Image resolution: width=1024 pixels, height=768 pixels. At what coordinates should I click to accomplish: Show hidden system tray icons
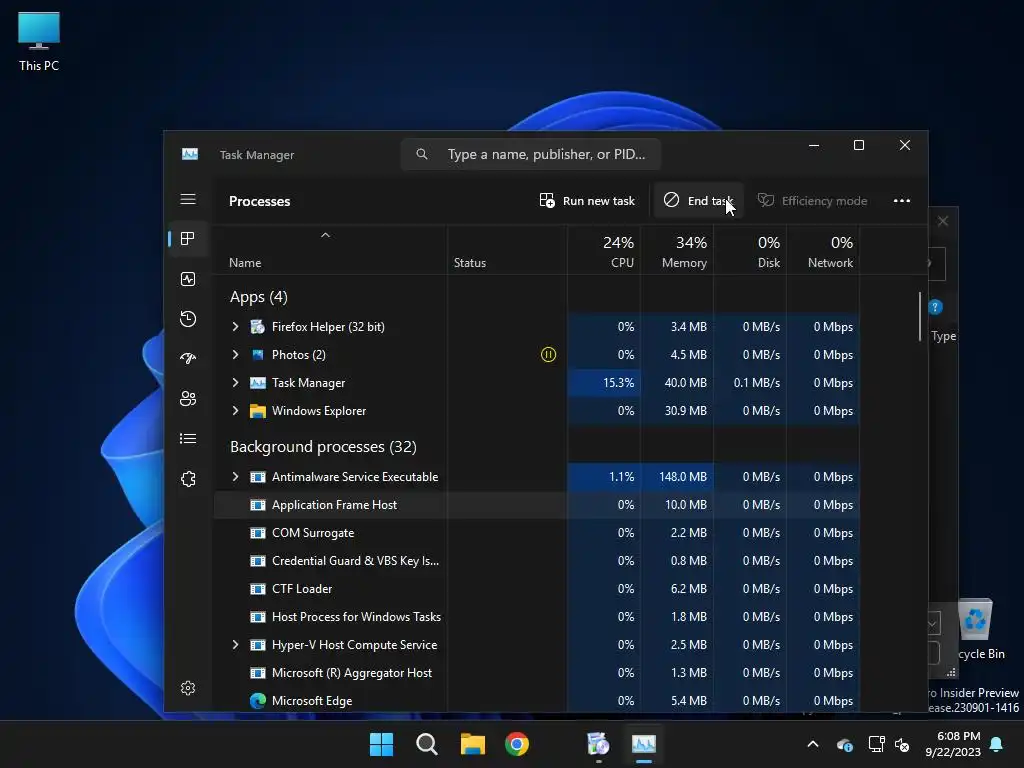pos(813,744)
